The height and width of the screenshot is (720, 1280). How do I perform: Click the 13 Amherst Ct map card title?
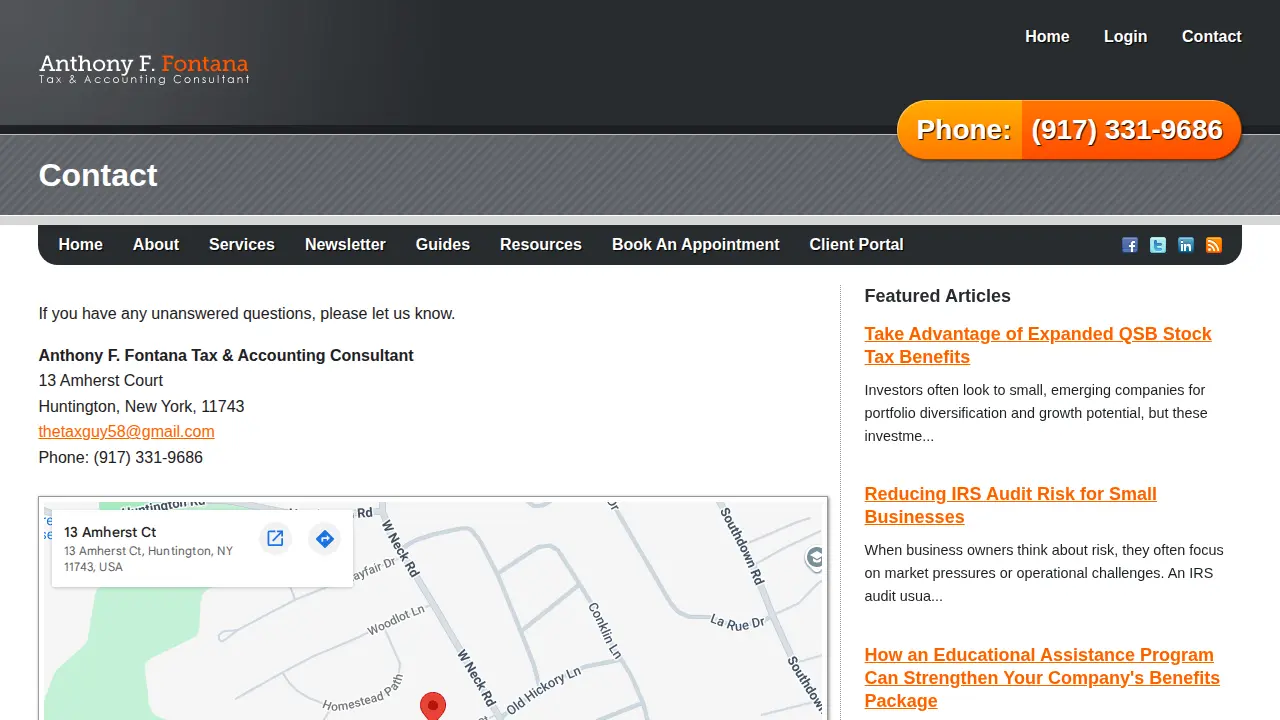click(x=110, y=532)
